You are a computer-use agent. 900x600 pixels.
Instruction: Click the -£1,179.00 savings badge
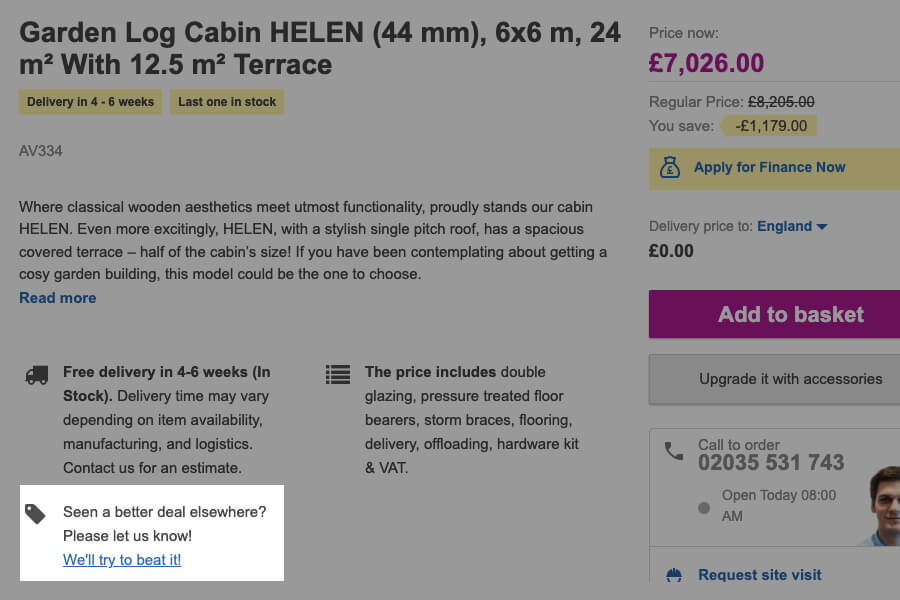point(771,126)
